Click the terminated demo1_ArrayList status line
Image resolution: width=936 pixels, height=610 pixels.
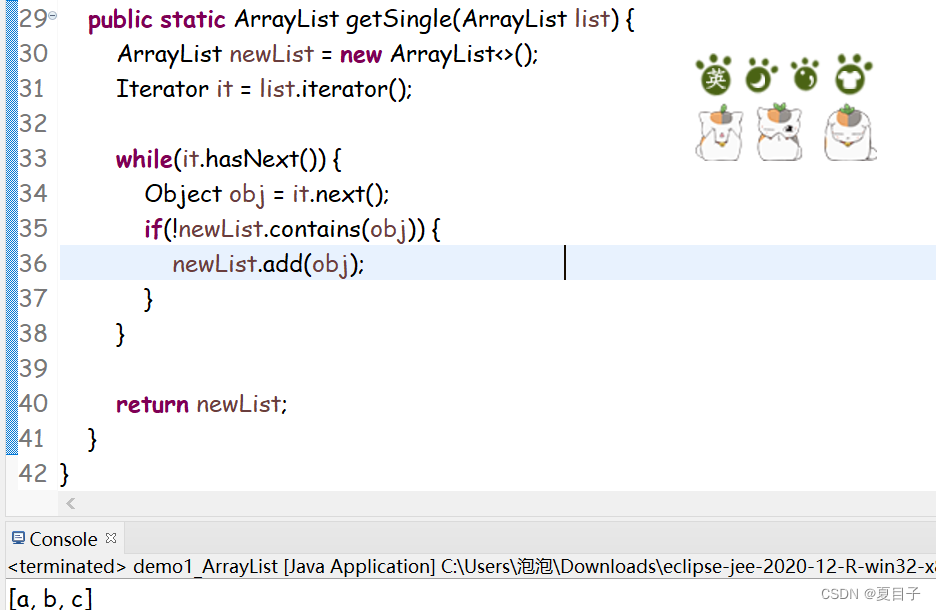[471, 566]
